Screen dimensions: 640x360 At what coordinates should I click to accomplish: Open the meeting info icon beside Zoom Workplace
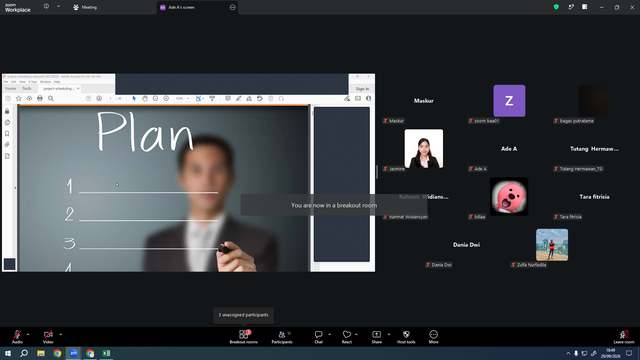(x=47, y=7)
